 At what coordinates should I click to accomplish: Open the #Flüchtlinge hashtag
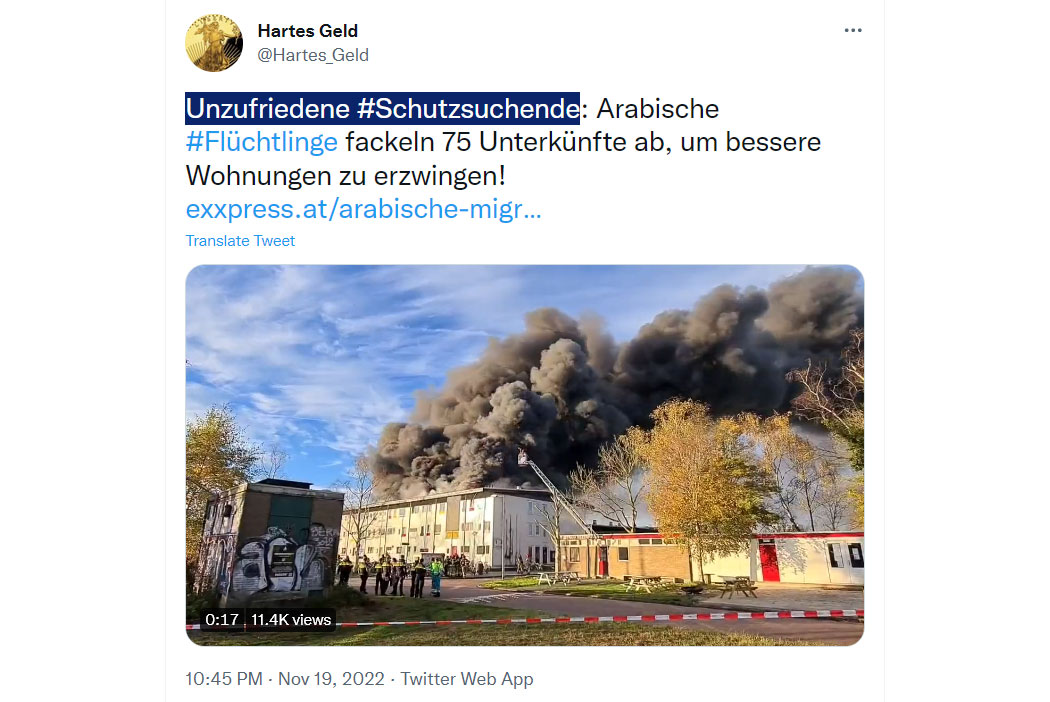point(261,142)
